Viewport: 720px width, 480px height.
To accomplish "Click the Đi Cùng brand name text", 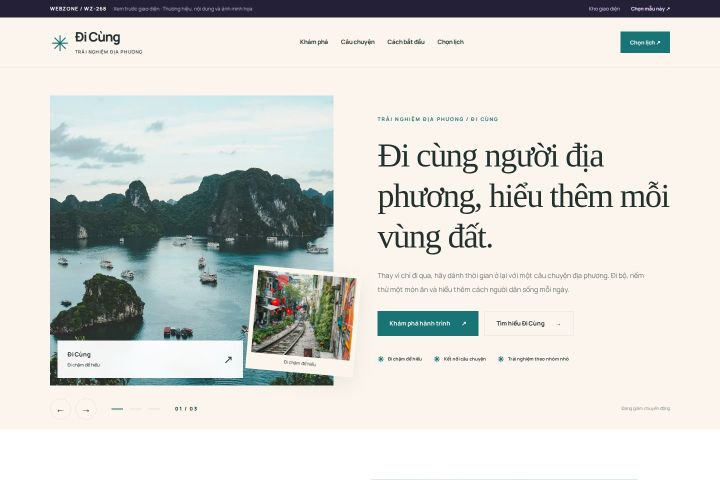I will tap(97, 38).
